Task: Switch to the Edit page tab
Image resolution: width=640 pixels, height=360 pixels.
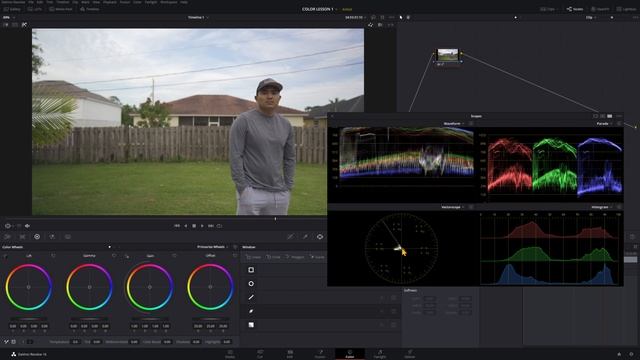Action: (x=290, y=354)
